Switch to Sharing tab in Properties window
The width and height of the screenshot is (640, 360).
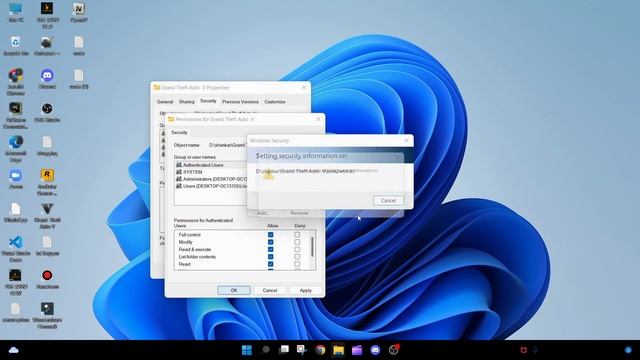[x=187, y=102]
